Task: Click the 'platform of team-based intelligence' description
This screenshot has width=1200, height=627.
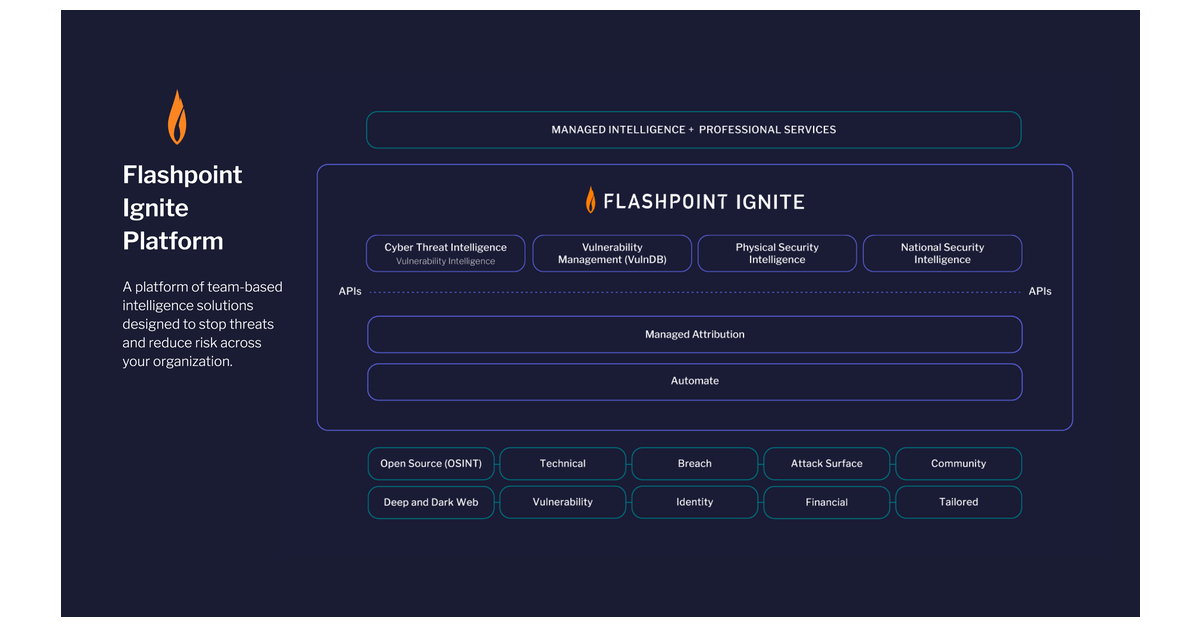Action: (x=203, y=324)
